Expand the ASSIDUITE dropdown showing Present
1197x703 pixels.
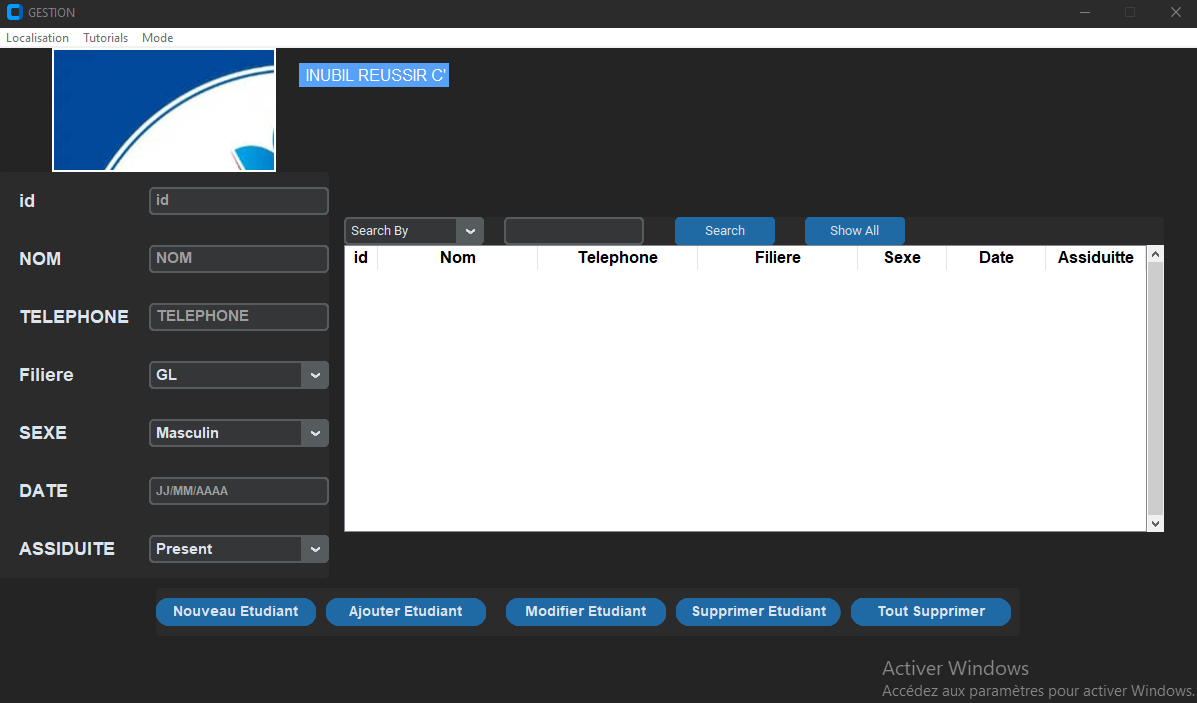(x=314, y=549)
